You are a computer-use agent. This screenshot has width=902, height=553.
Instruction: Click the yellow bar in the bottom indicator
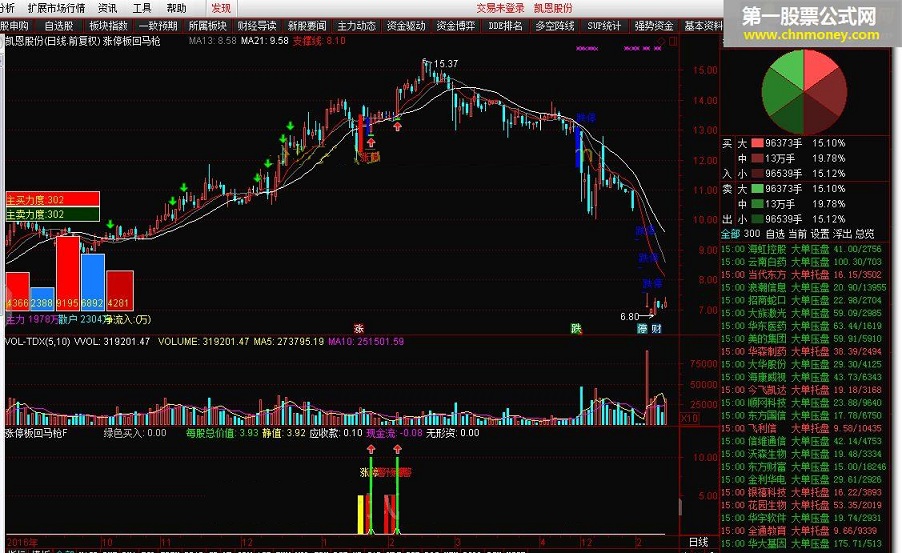coord(361,514)
